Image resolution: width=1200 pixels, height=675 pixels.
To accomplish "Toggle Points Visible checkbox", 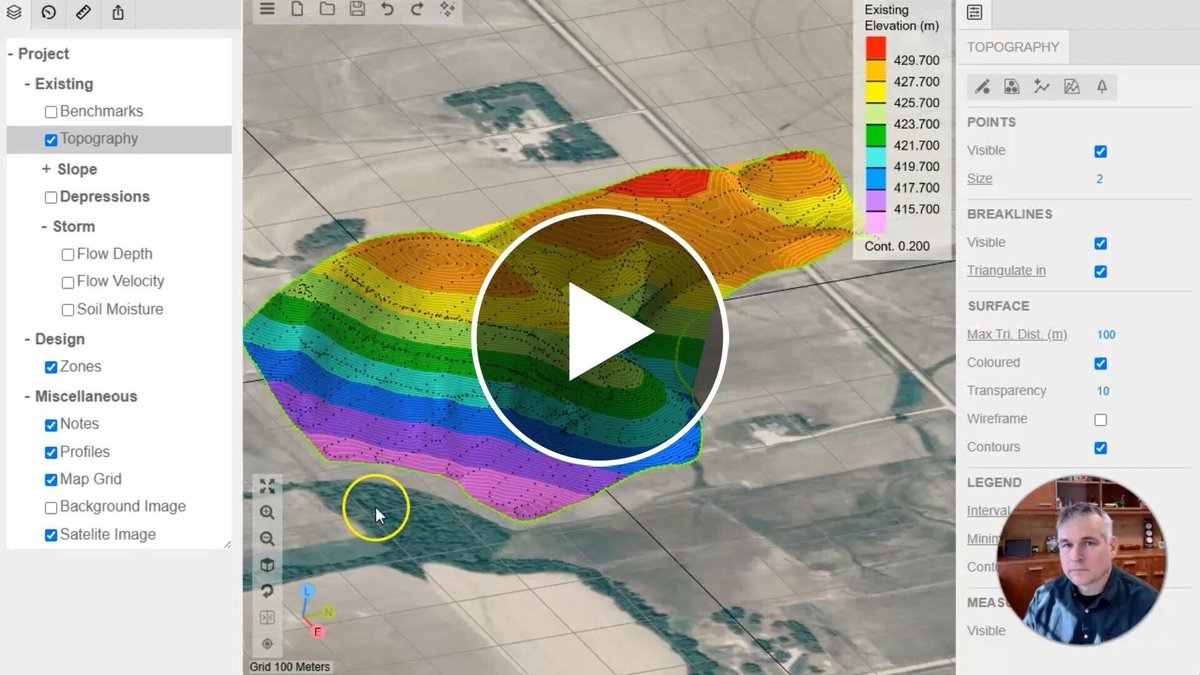I will tap(1101, 152).
